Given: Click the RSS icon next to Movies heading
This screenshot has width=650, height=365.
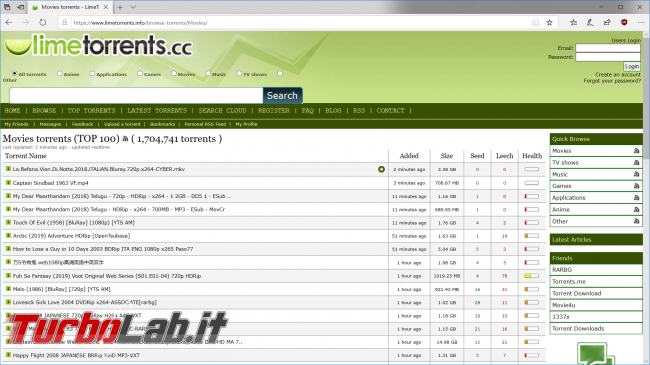Looking at the screenshot, I should point(125,139).
